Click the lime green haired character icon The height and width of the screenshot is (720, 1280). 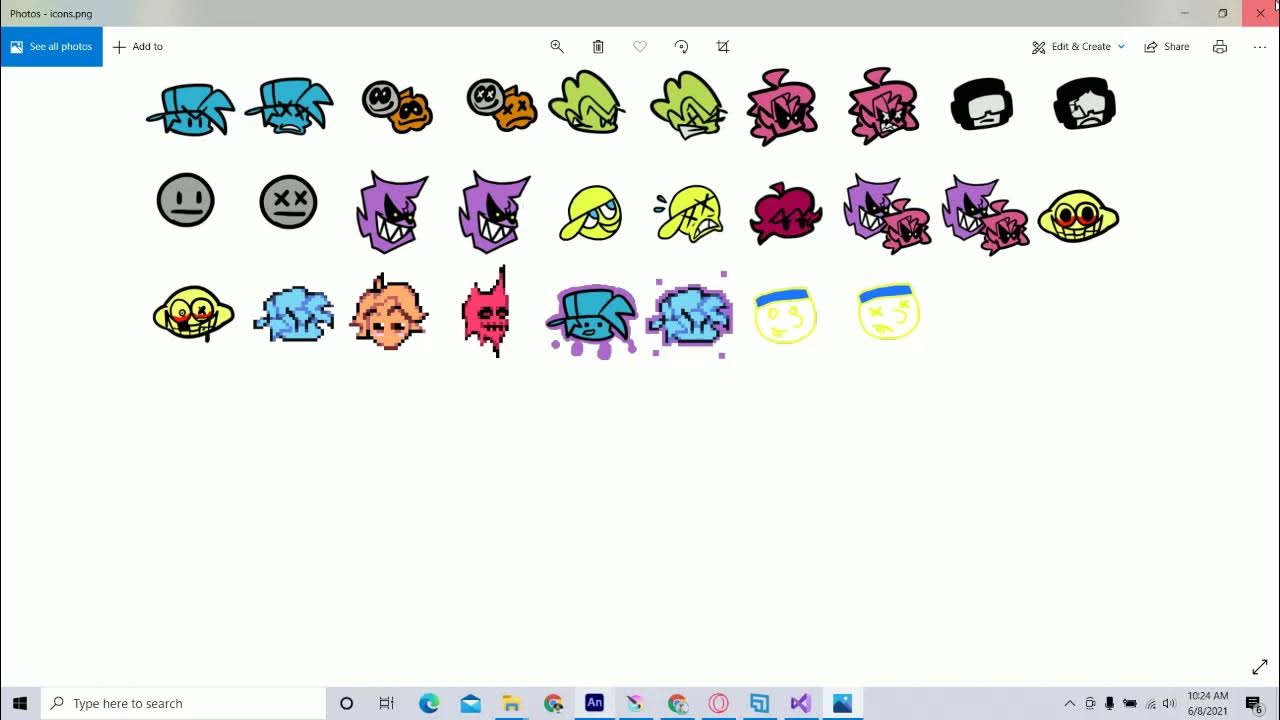[x=587, y=102]
